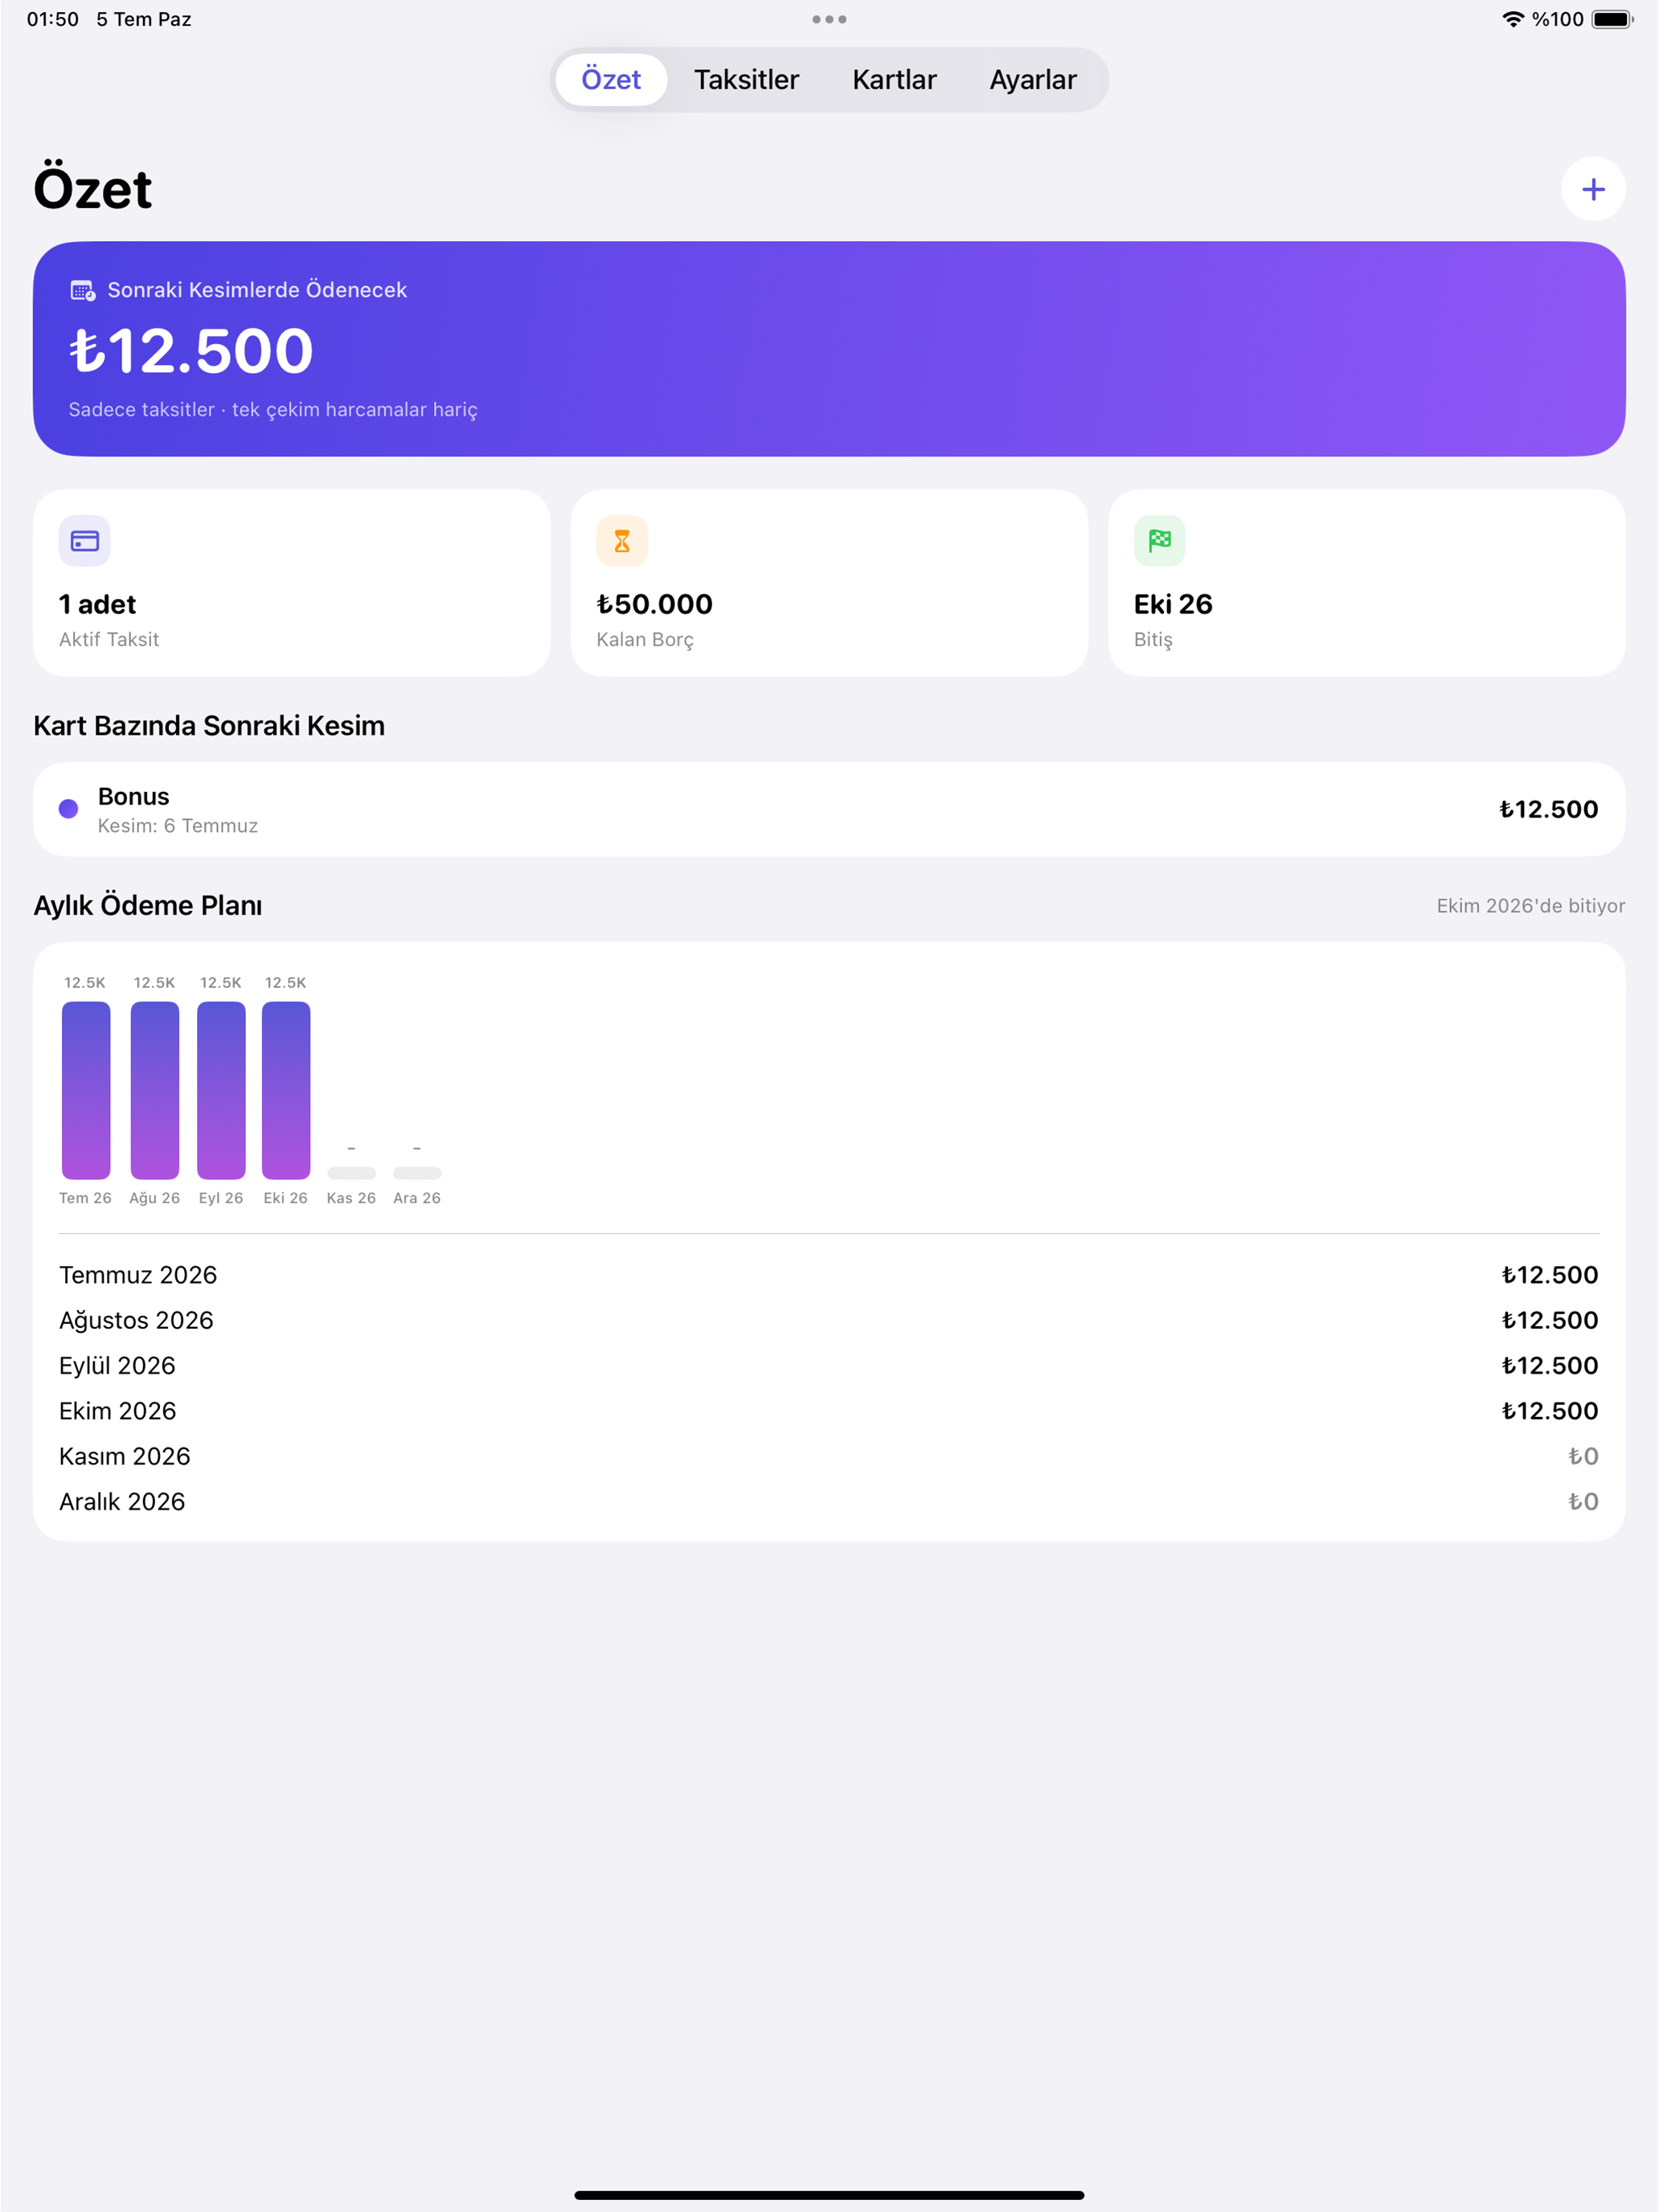Tap the Eki 26 bar in chart
This screenshot has height=2212, width=1659.
286,1090
